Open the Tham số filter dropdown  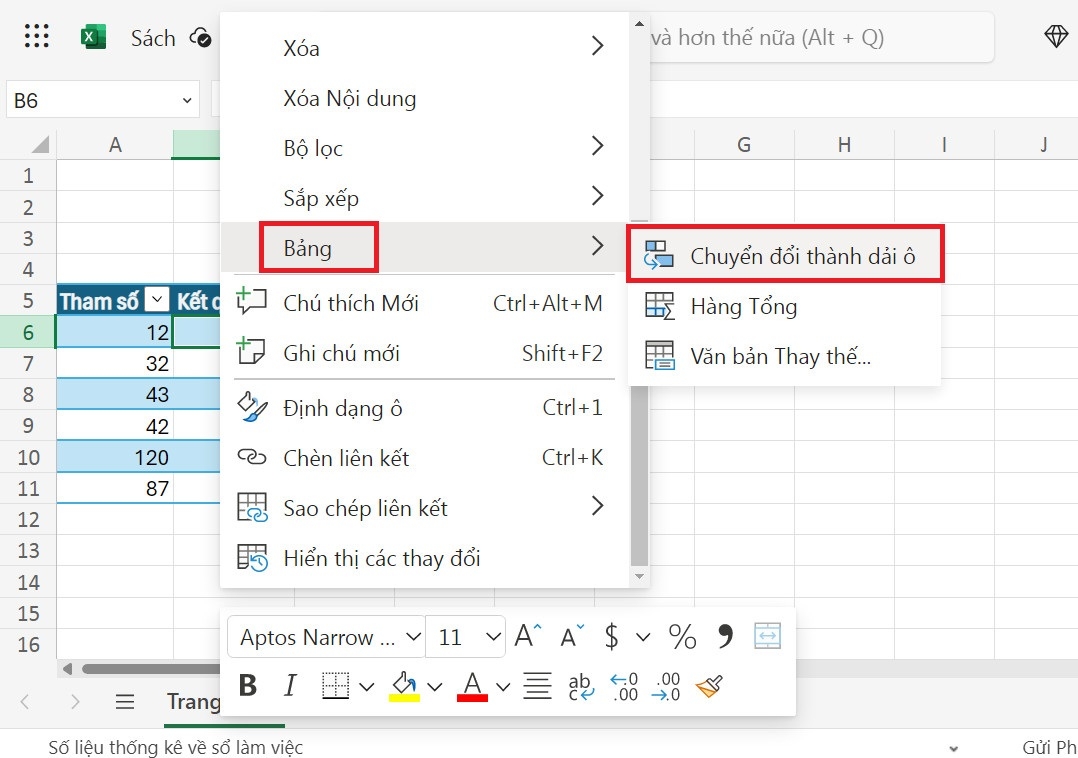click(x=157, y=300)
